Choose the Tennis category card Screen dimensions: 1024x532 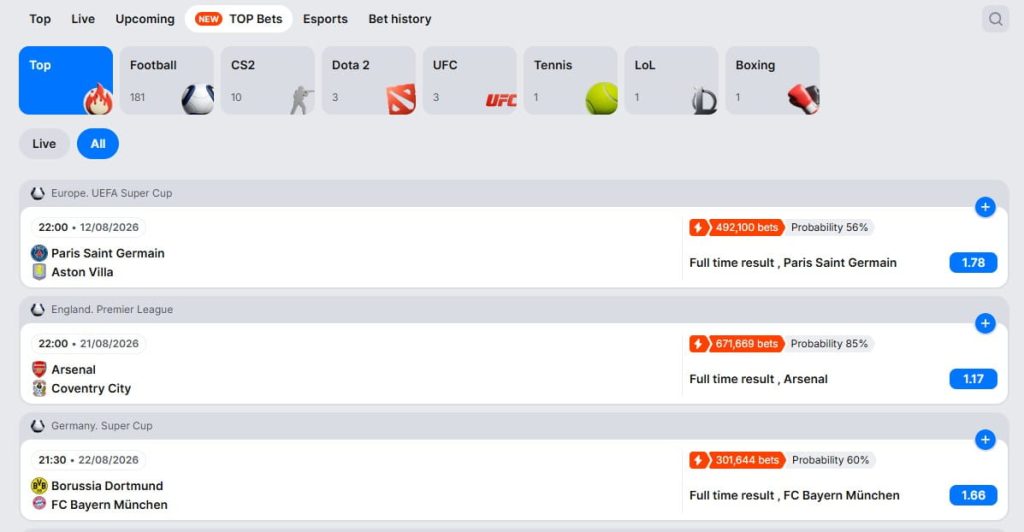(x=570, y=80)
